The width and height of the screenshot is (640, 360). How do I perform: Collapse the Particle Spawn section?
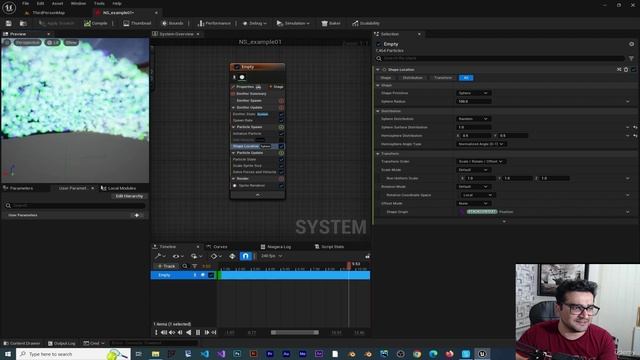coord(234,127)
